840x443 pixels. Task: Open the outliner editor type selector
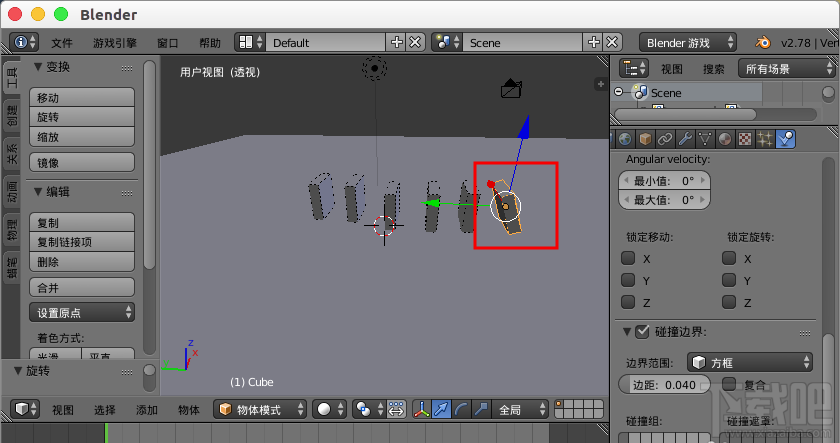tap(634, 69)
